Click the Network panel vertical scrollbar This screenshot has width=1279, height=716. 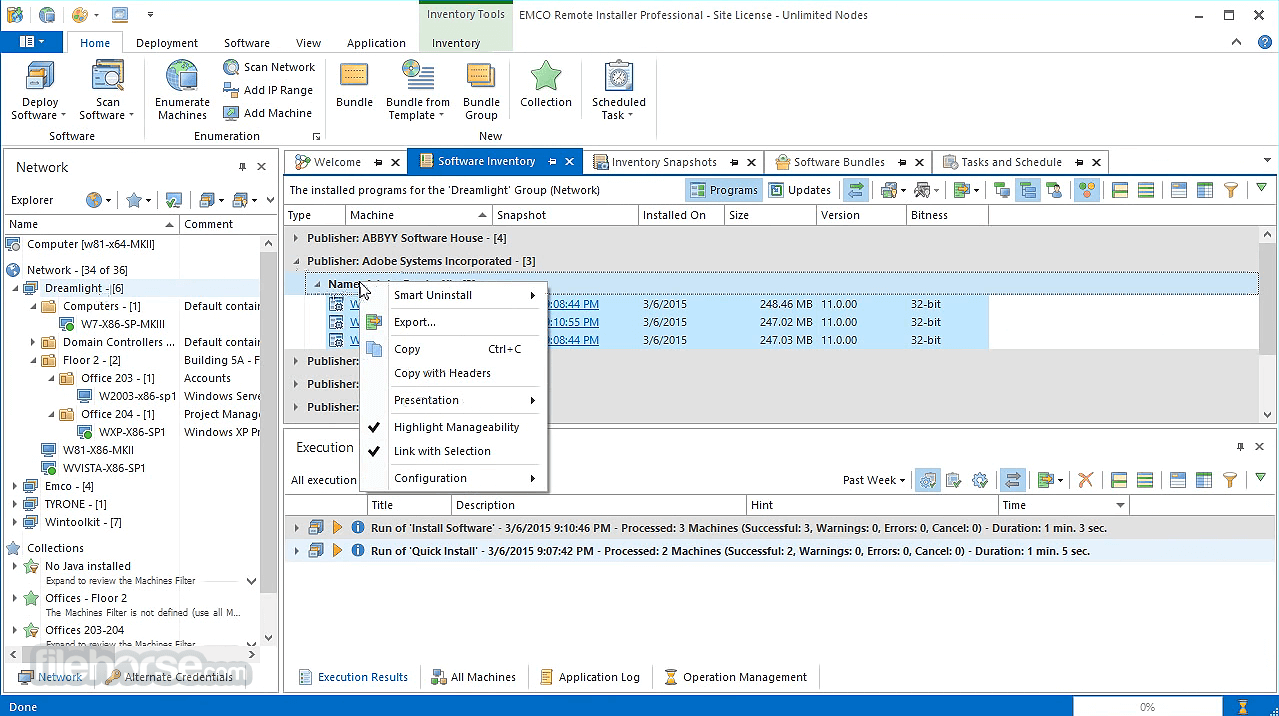267,440
